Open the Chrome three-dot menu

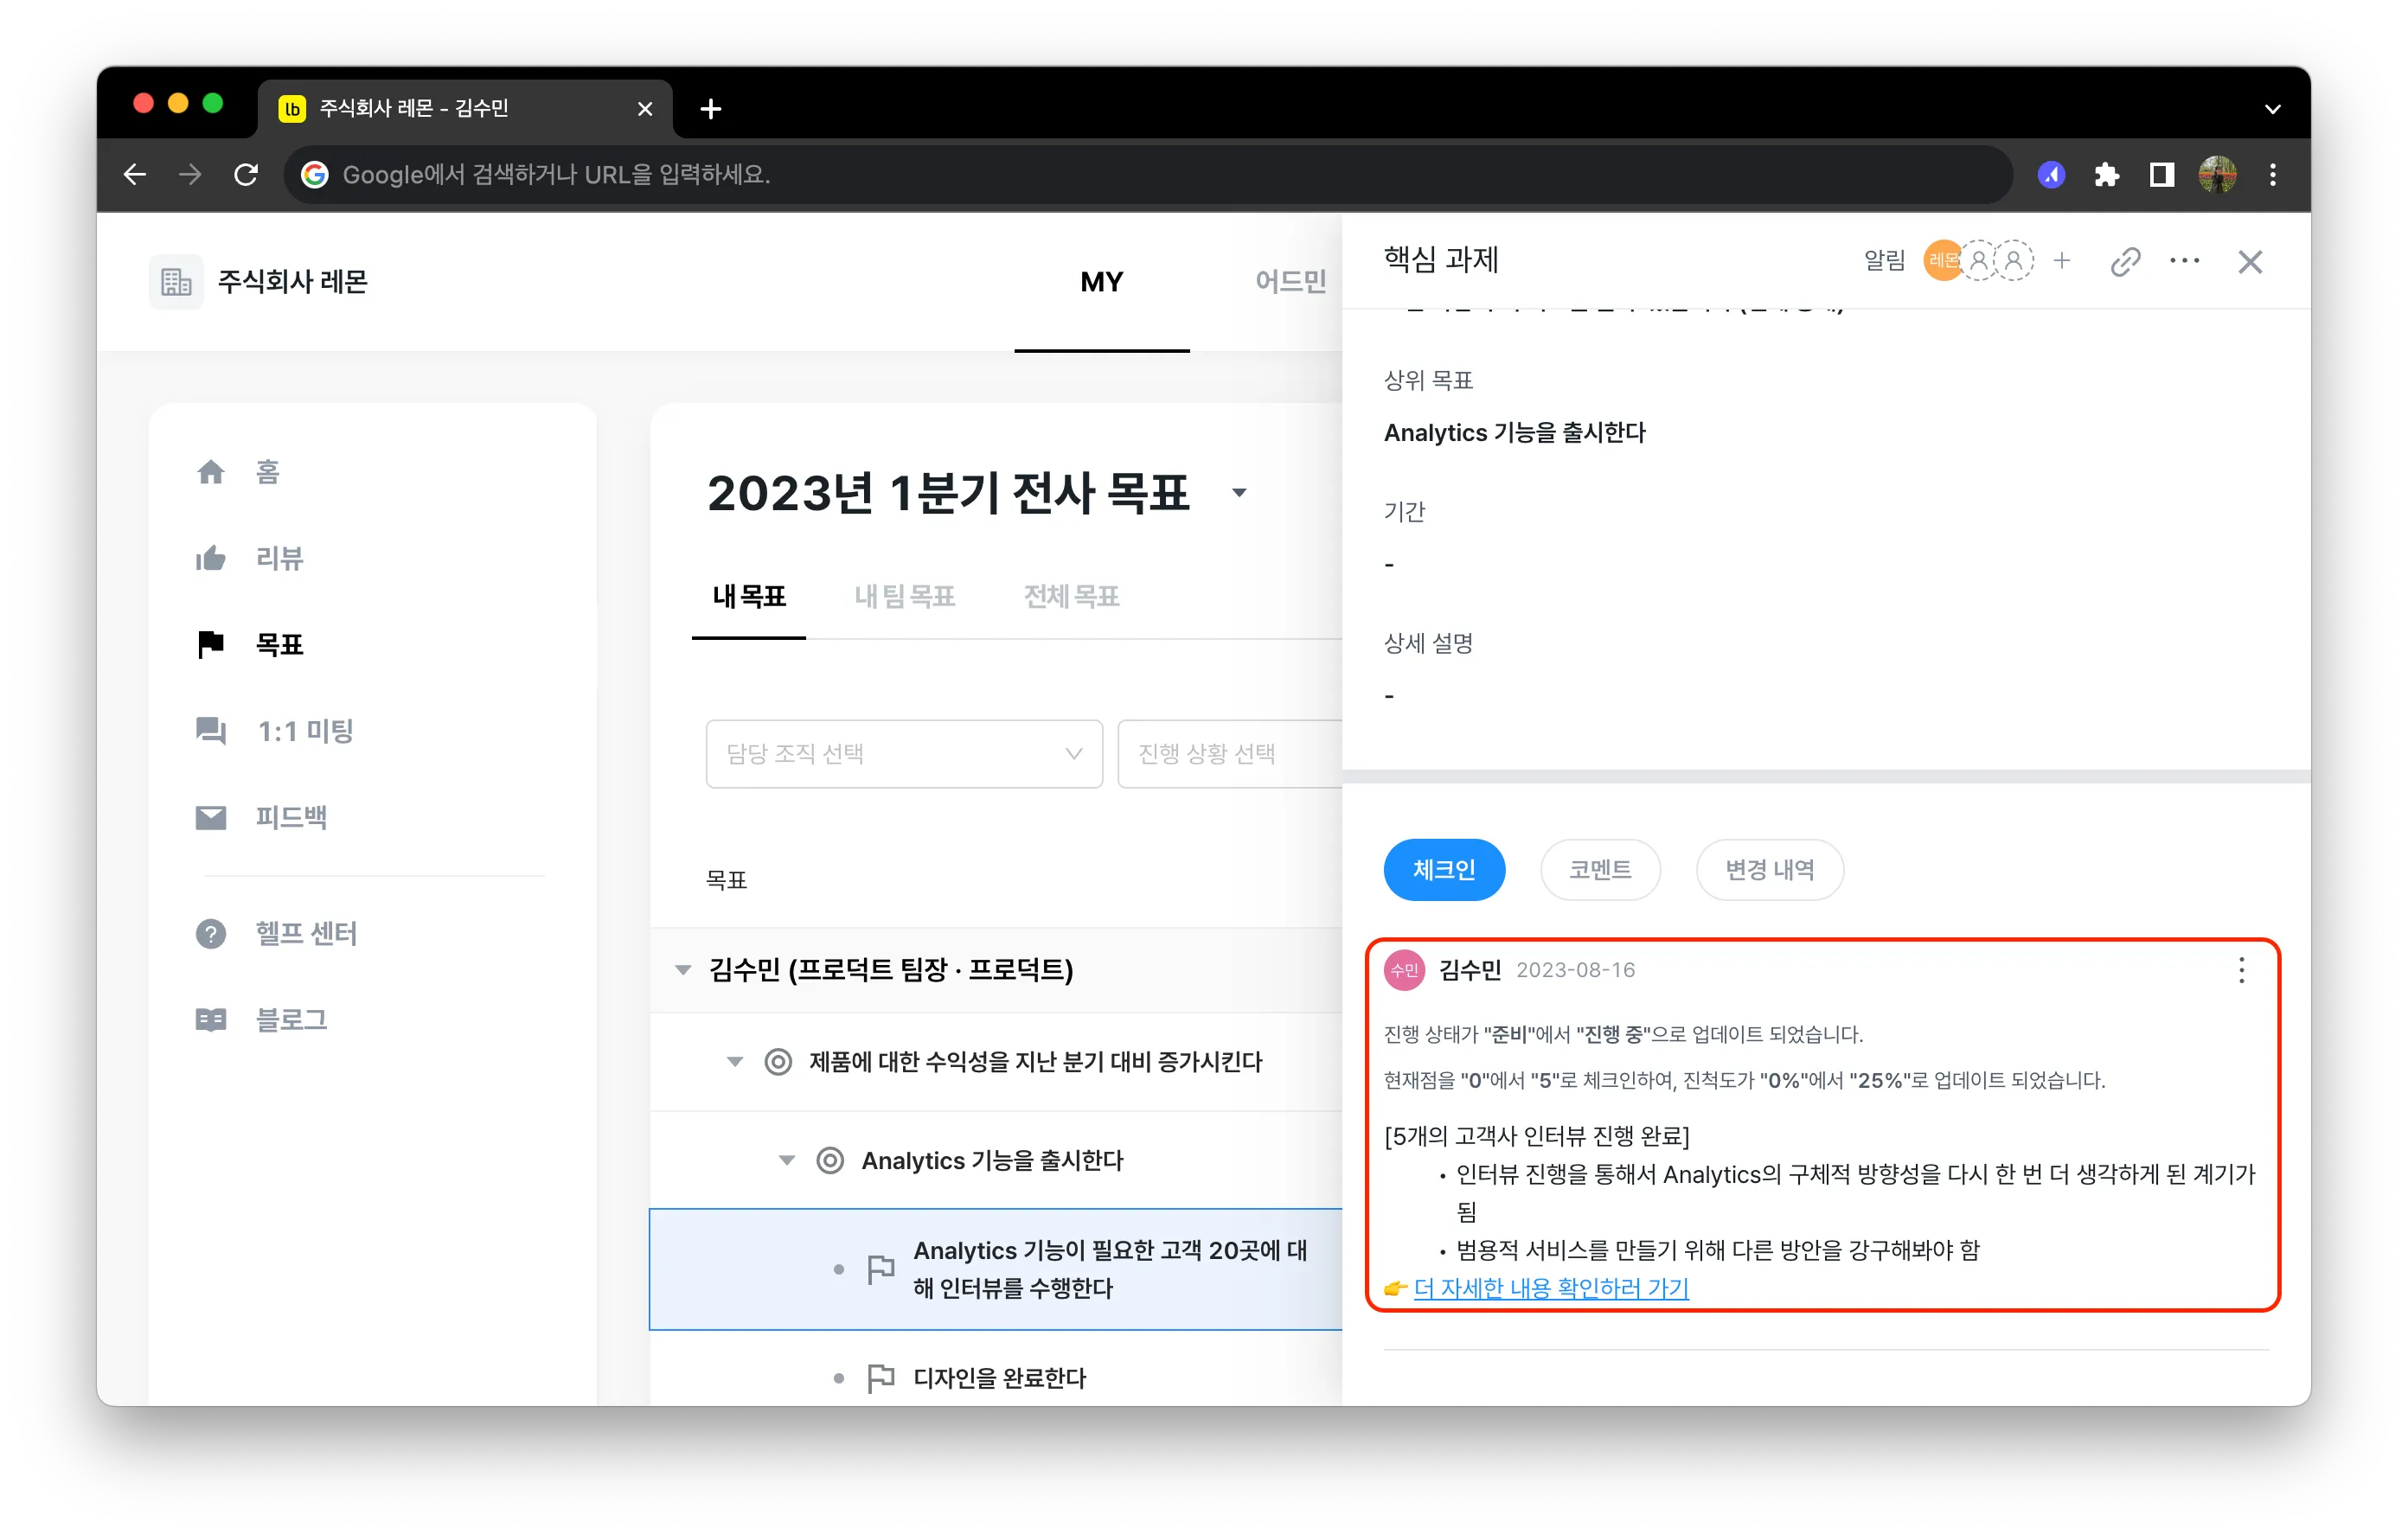[x=2273, y=175]
